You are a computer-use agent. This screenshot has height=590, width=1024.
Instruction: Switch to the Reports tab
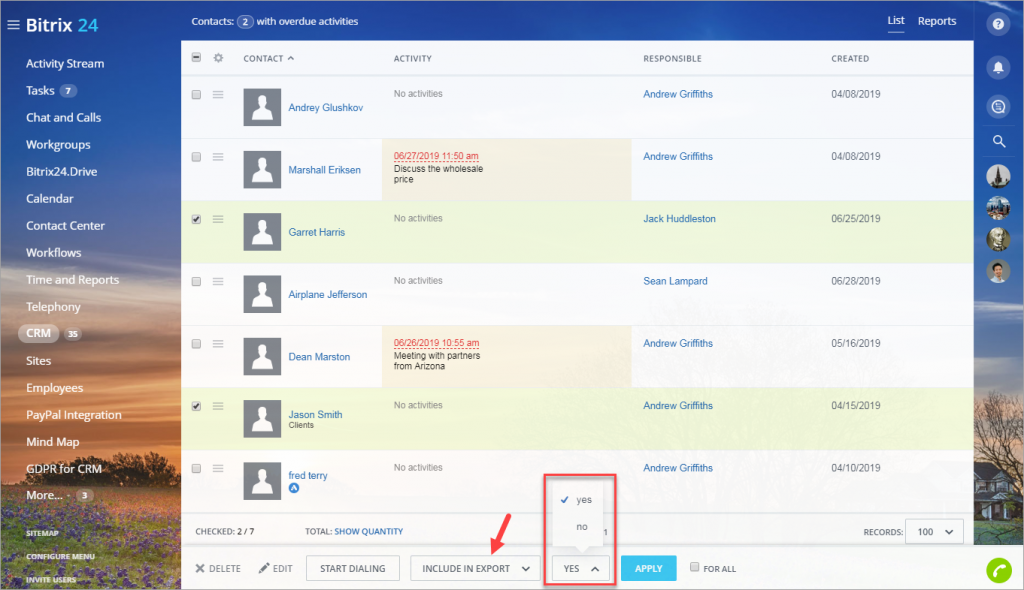(x=936, y=21)
